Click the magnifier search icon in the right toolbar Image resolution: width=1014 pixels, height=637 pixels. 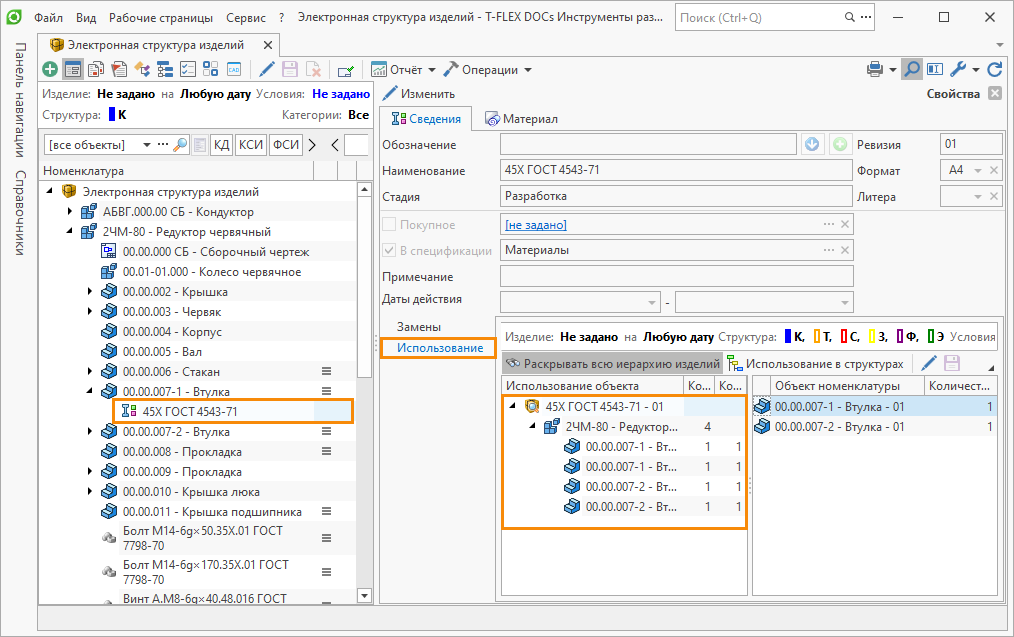[x=911, y=69]
